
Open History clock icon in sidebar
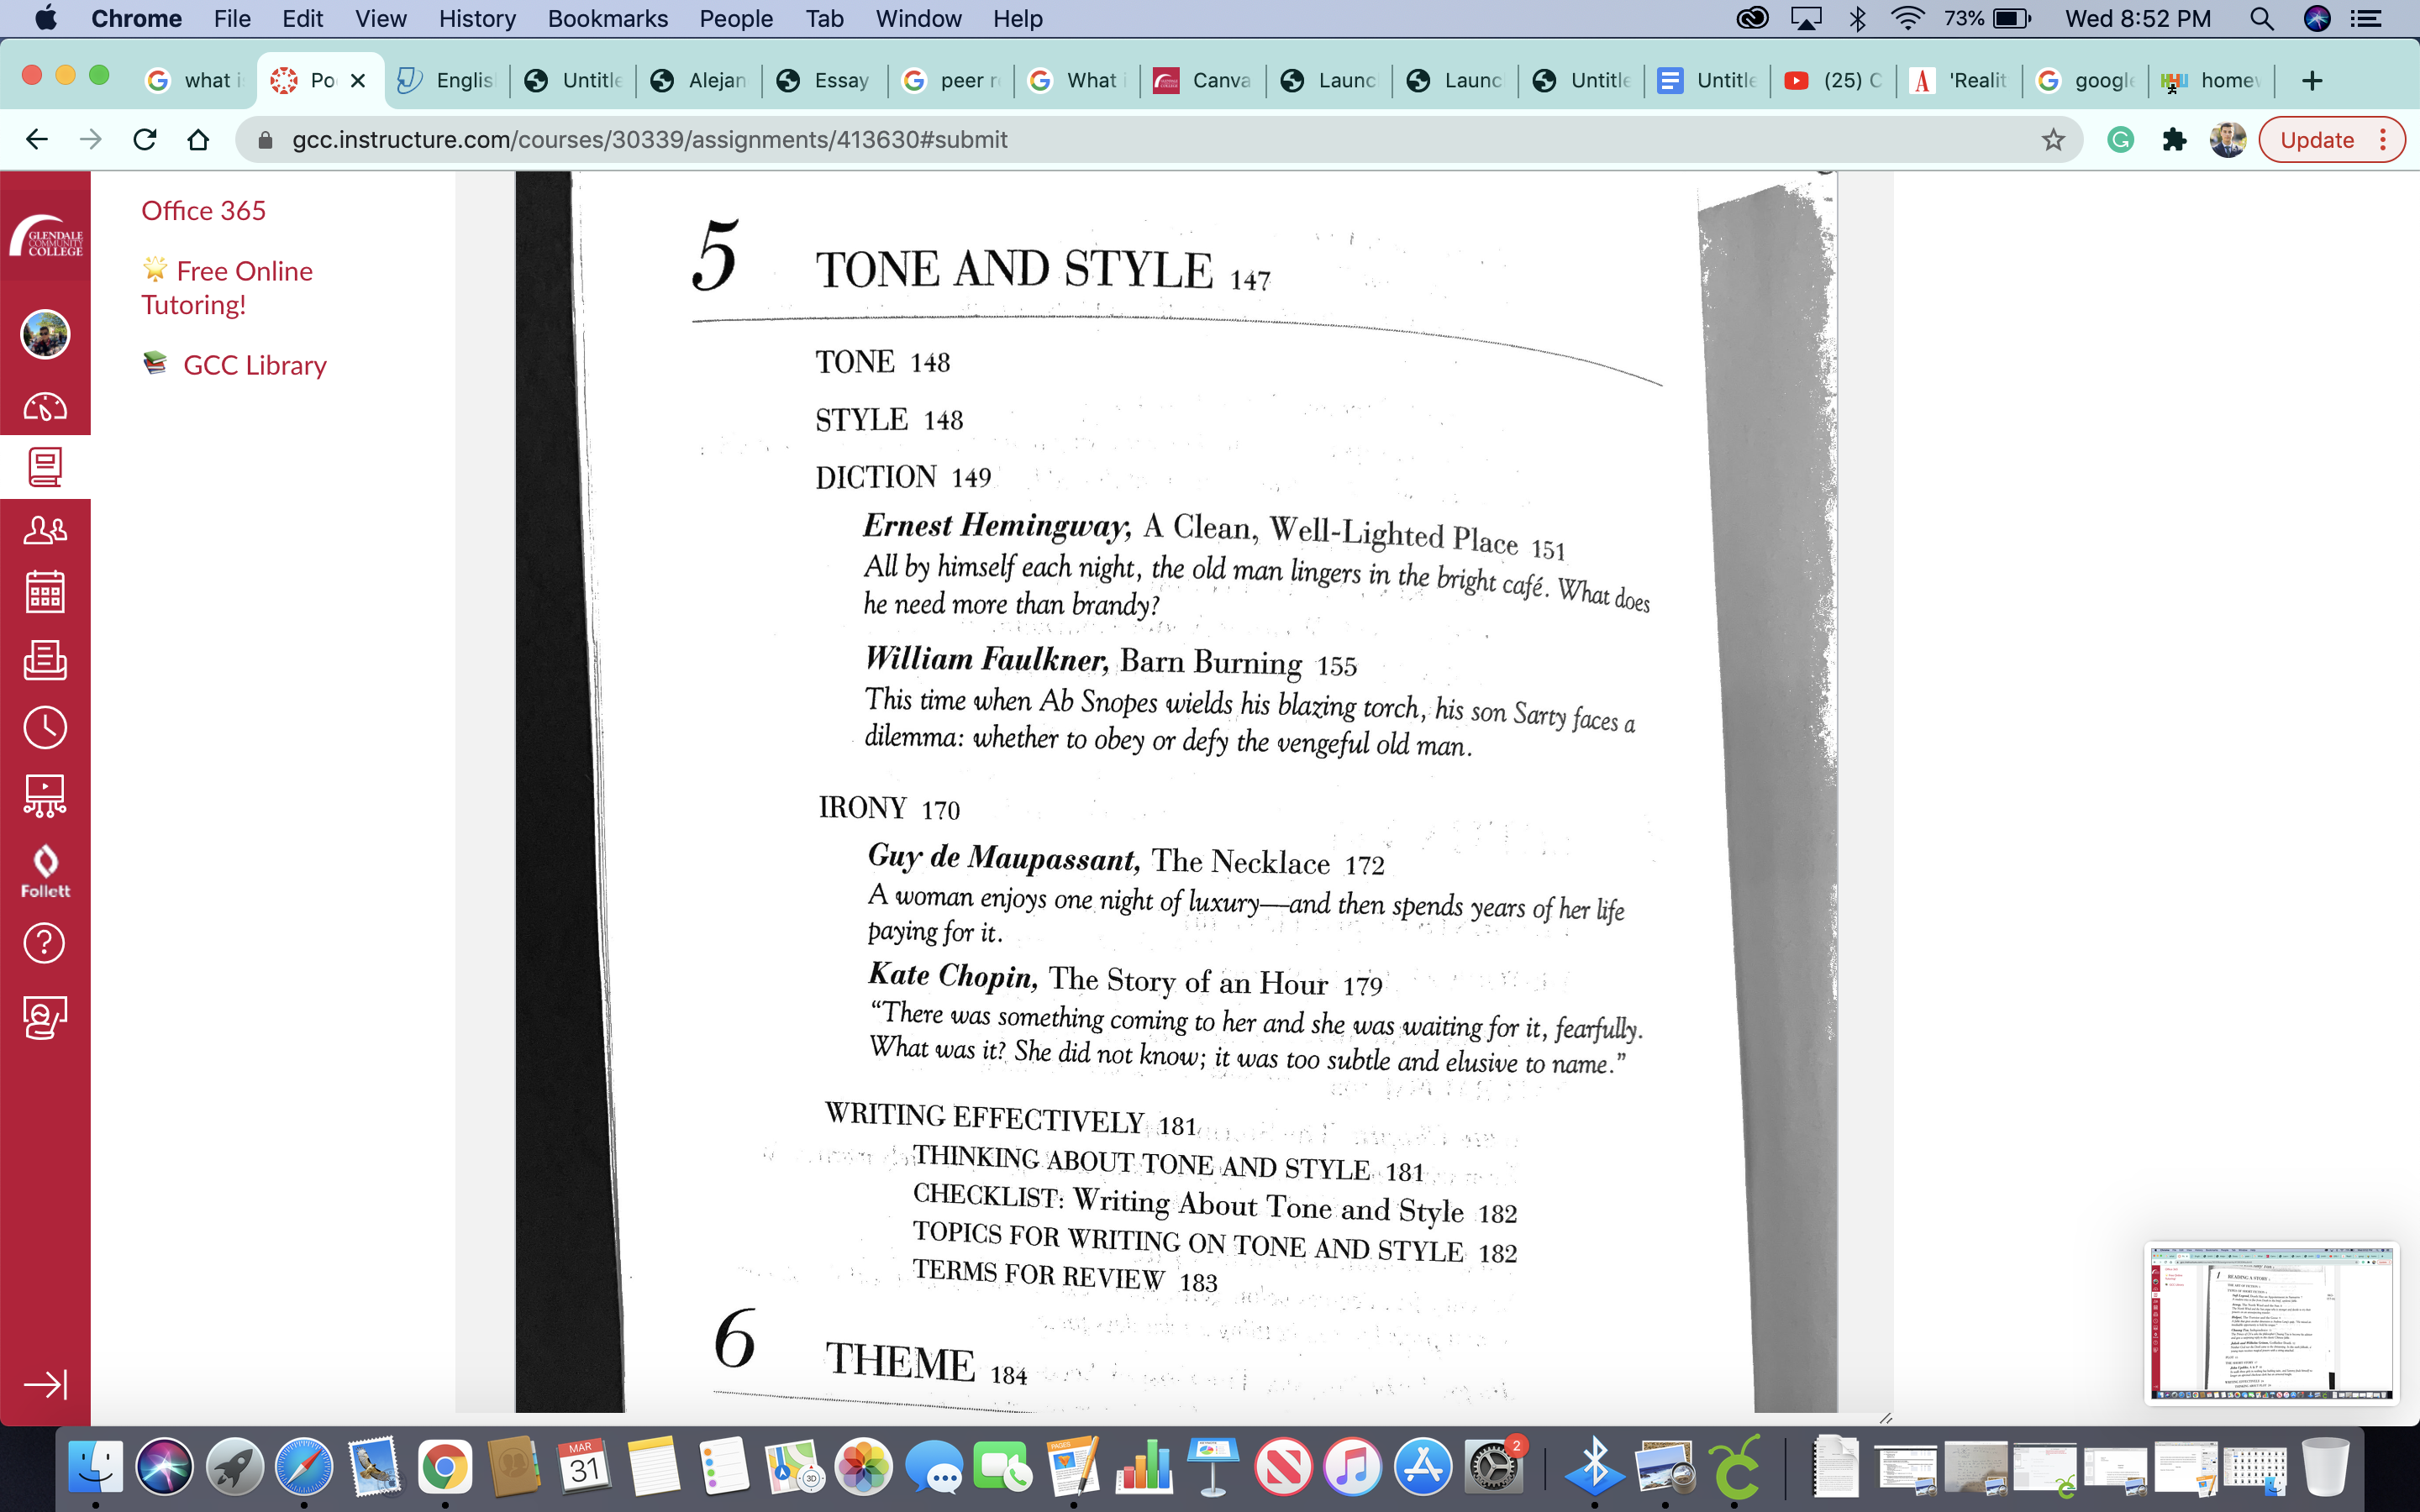tap(45, 727)
